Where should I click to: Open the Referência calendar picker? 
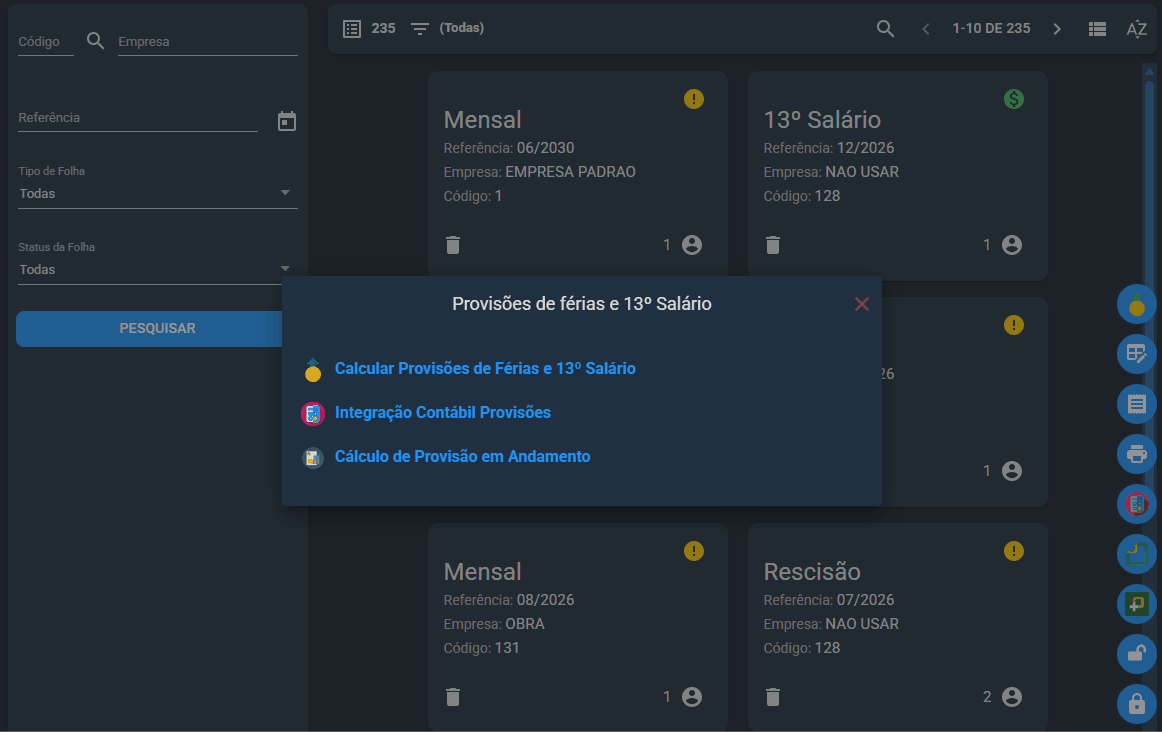[x=287, y=121]
